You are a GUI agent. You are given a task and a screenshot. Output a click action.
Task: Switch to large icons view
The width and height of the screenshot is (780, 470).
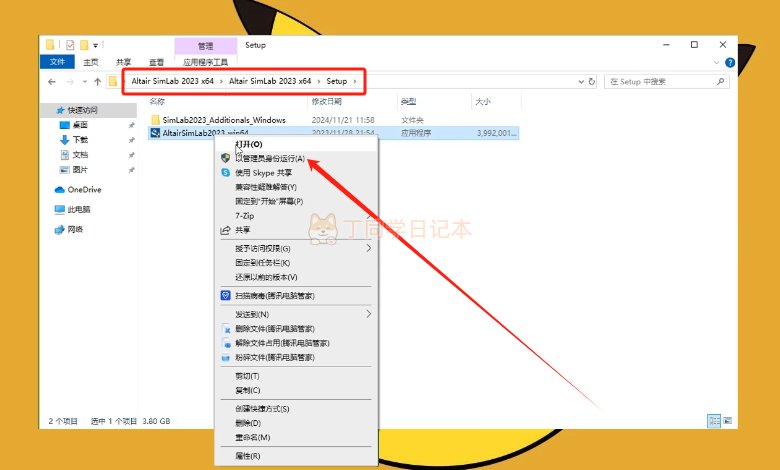[727, 421]
